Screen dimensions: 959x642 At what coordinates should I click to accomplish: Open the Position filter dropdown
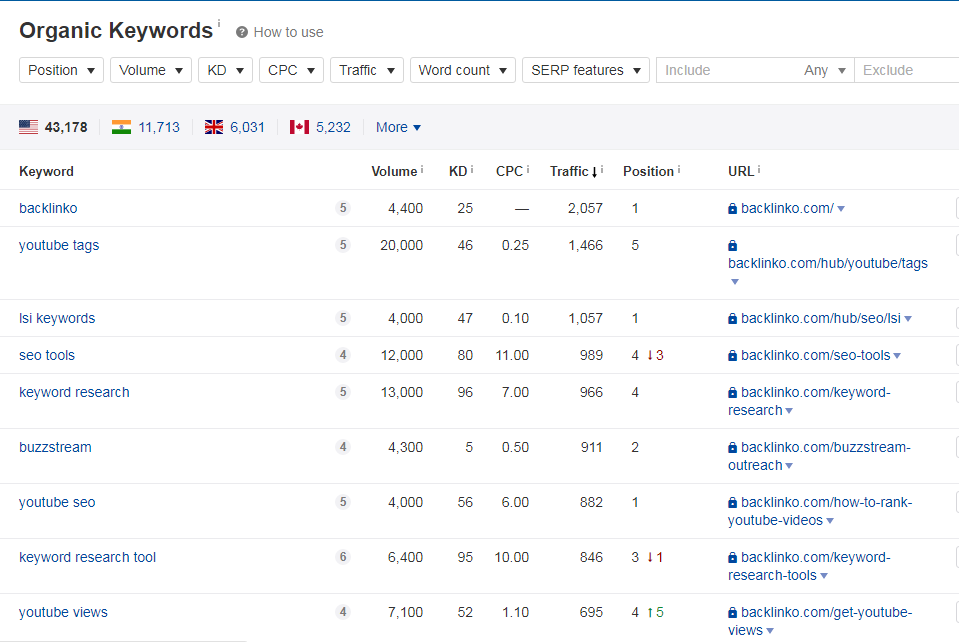(61, 70)
